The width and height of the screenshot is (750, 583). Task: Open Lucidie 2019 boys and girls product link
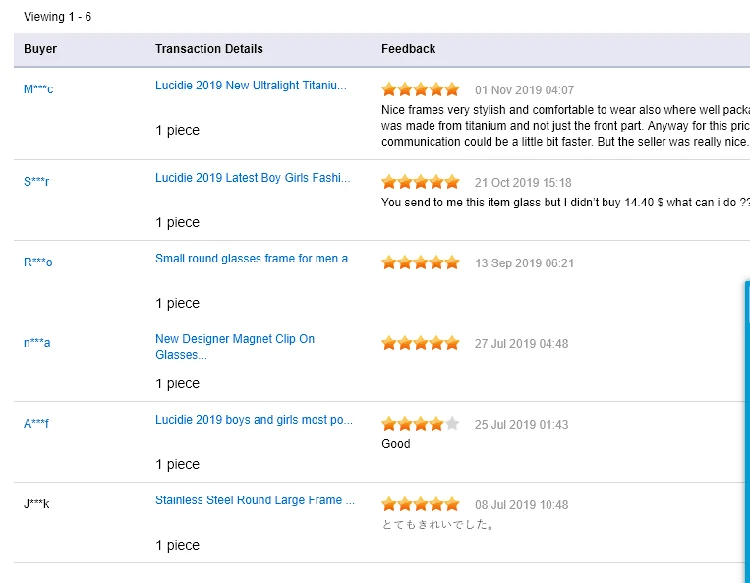(x=254, y=420)
